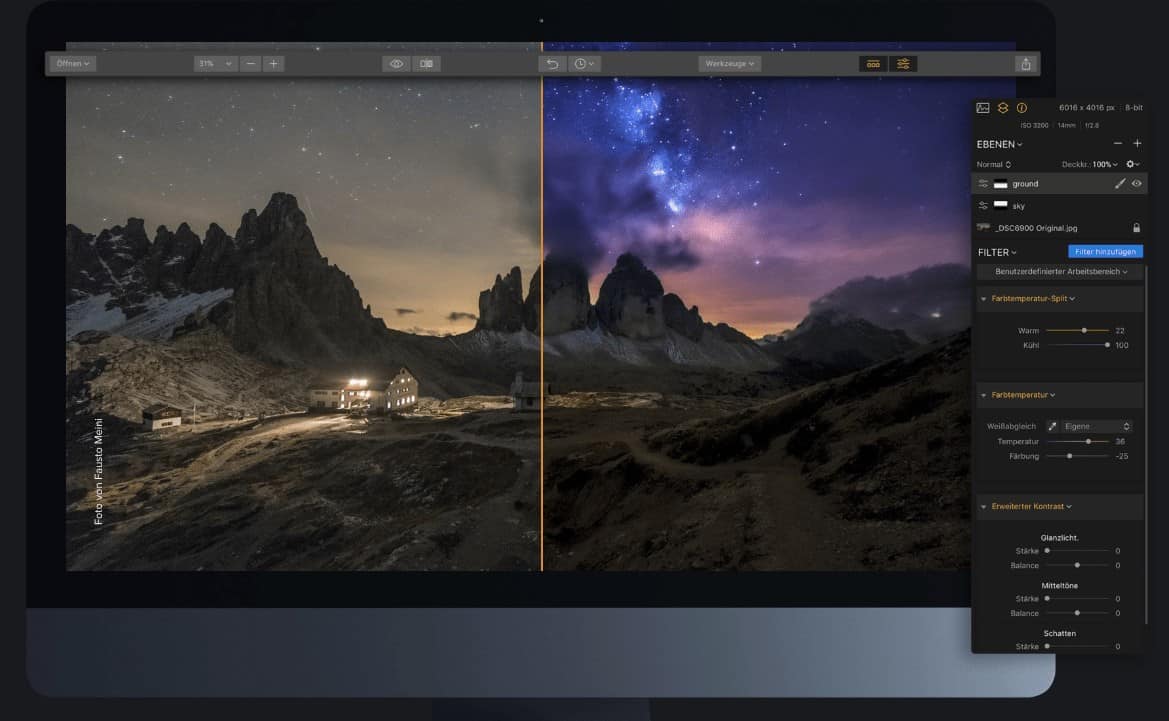Add a new layer with plus icon
The width and height of the screenshot is (1169, 721).
(1137, 144)
